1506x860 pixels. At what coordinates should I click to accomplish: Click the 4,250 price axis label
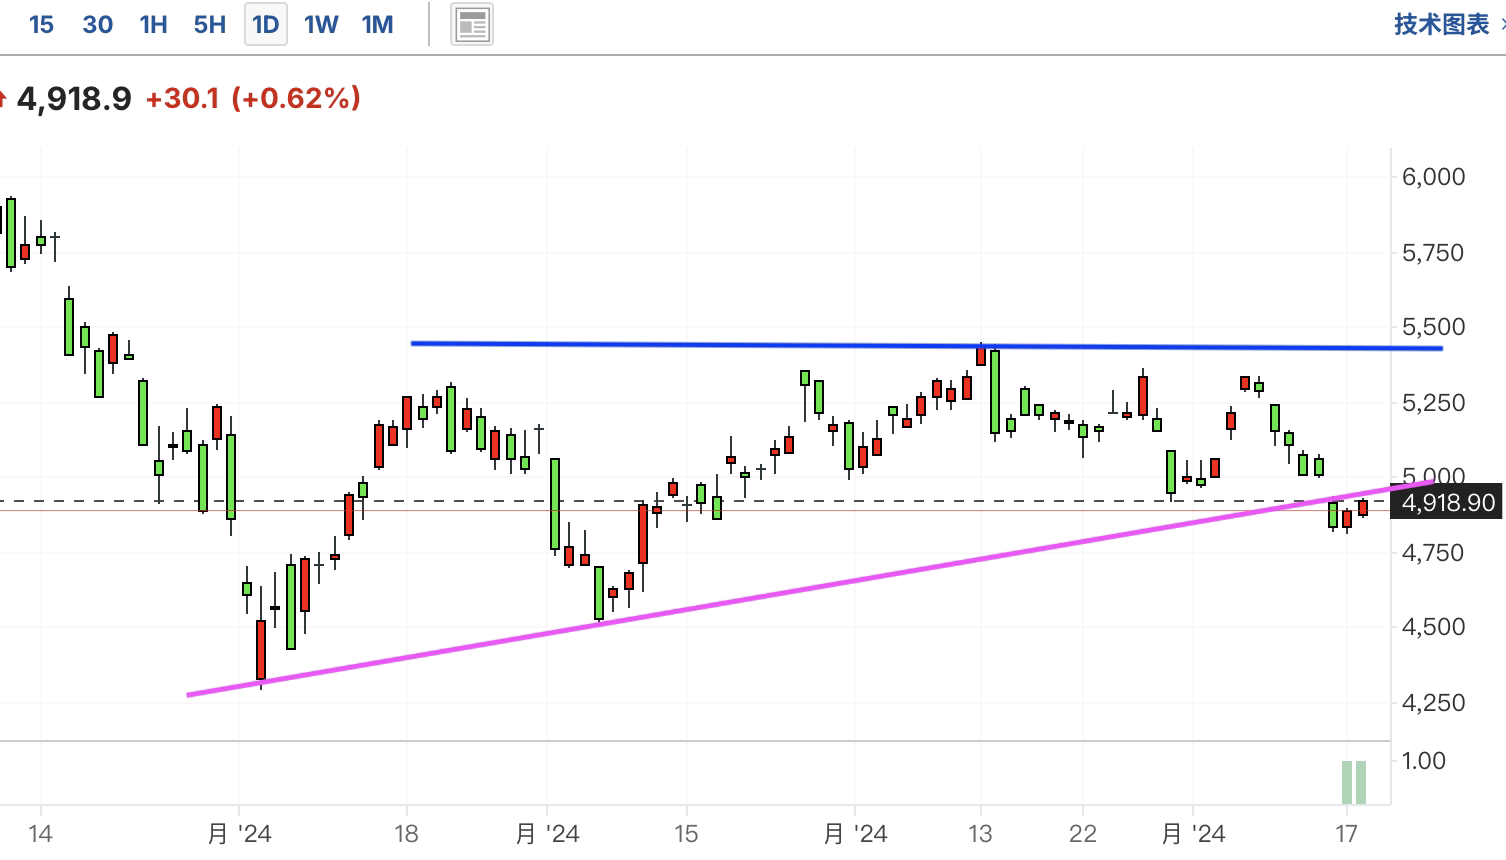[x=1433, y=703]
